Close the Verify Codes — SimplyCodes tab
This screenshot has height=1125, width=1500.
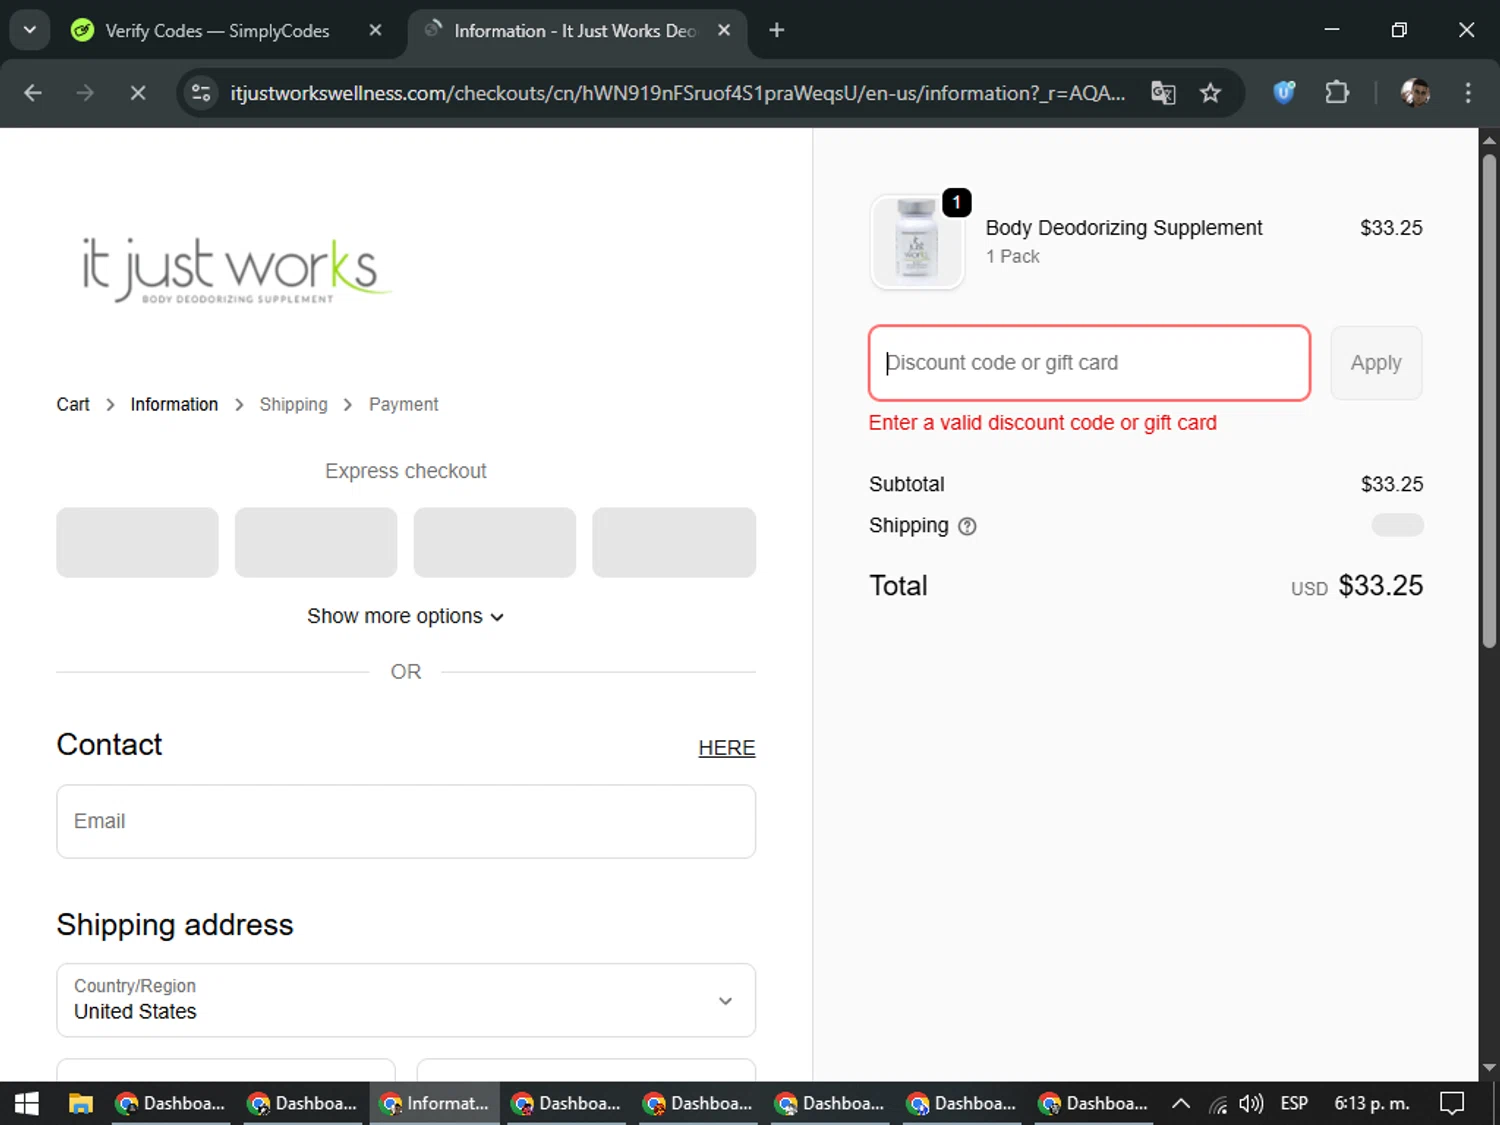tap(375, 30)
